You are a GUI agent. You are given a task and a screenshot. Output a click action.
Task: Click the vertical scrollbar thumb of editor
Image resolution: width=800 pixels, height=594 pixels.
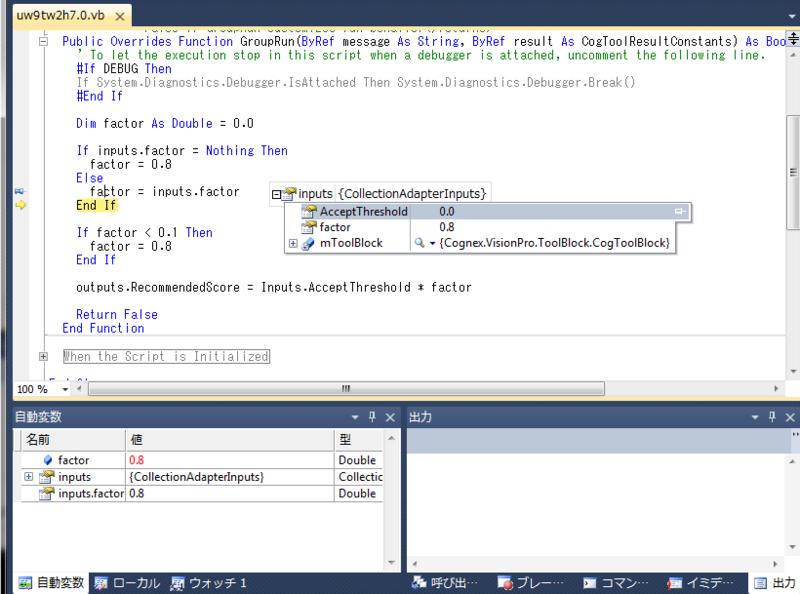(x=793, y=171)
